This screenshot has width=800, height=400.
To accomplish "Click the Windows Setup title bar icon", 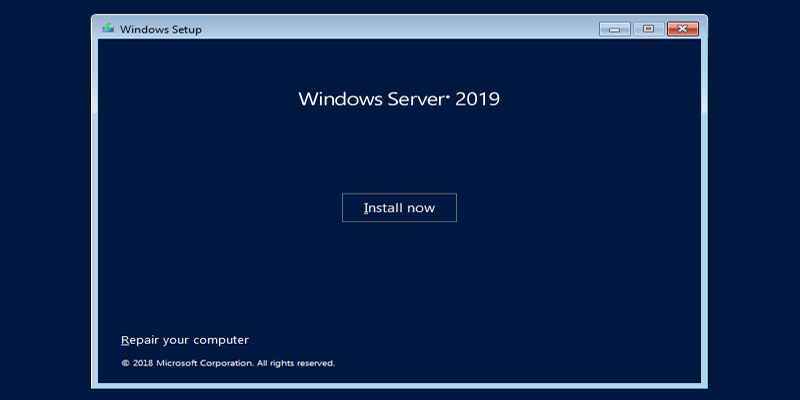I will click(x=108, y=29).
